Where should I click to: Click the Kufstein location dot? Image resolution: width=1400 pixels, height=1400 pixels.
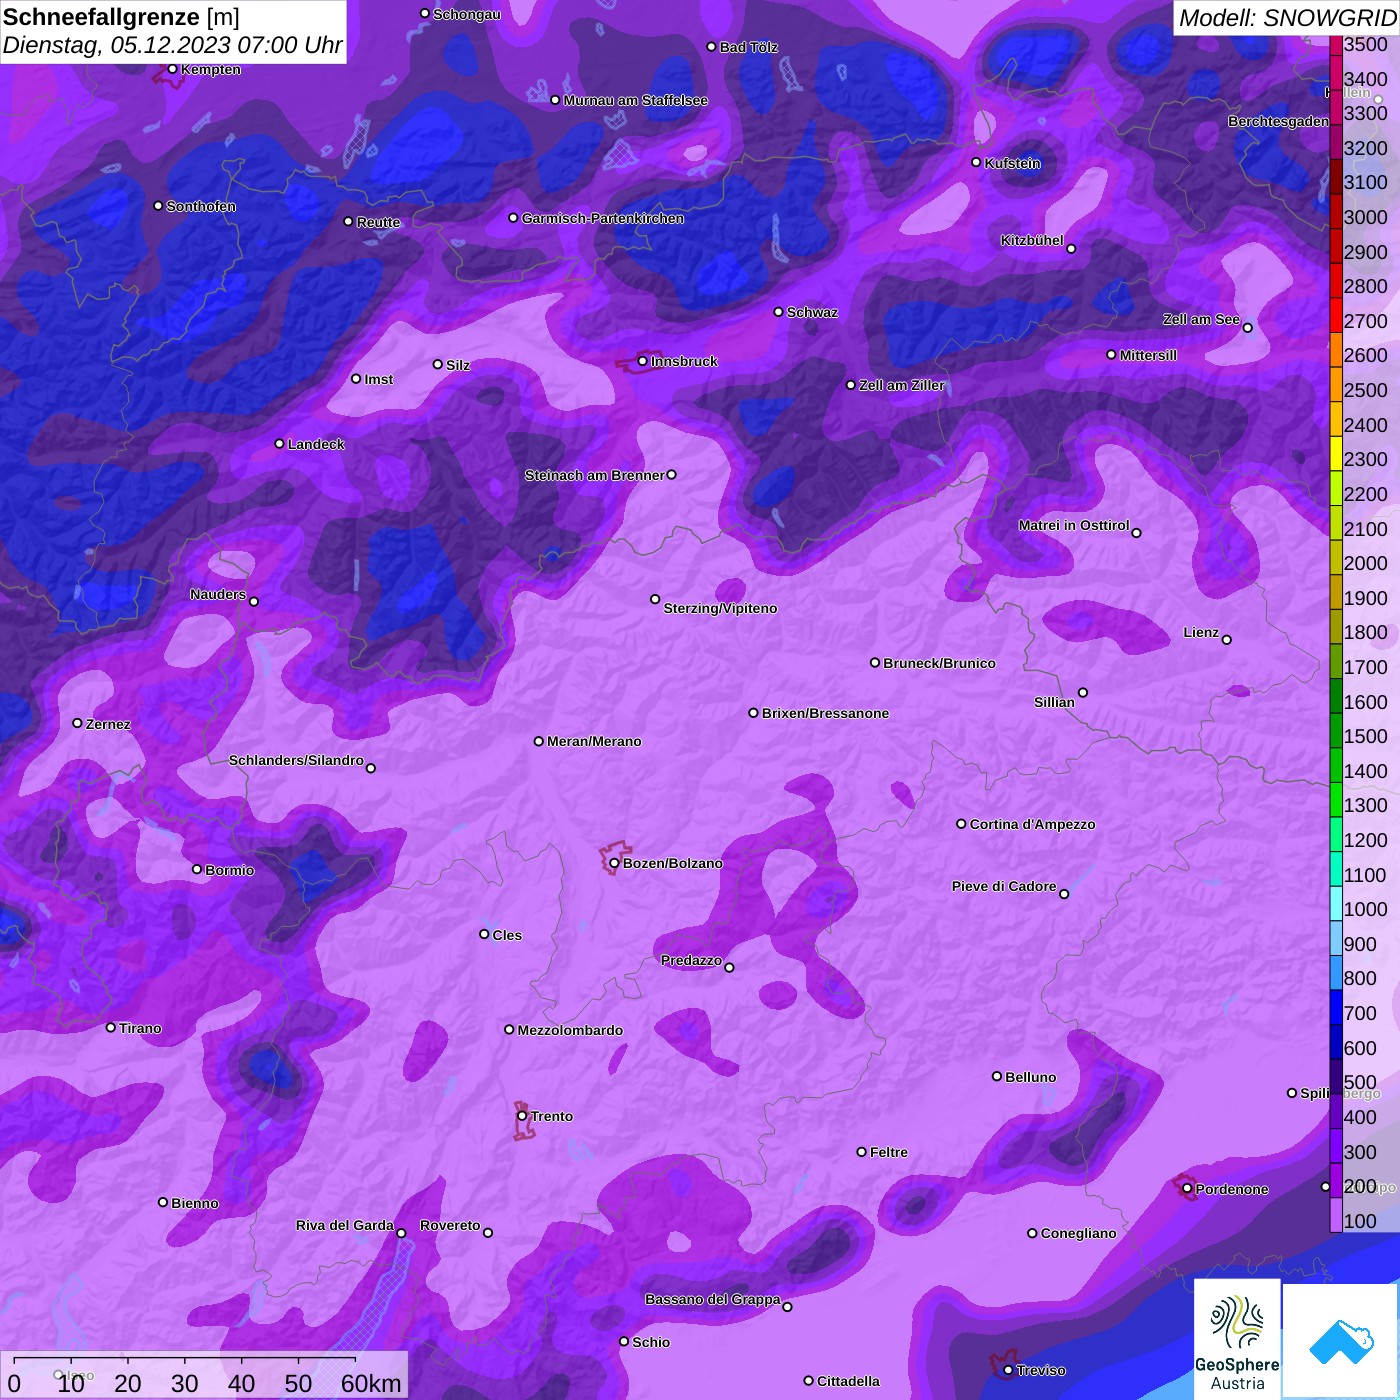(x=977, y=162)
